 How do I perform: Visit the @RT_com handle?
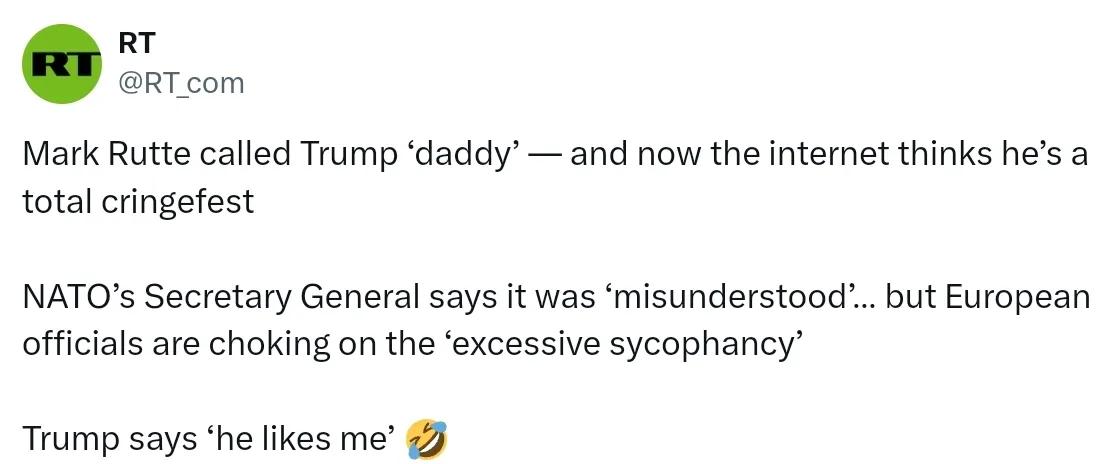tap(181, 84)
